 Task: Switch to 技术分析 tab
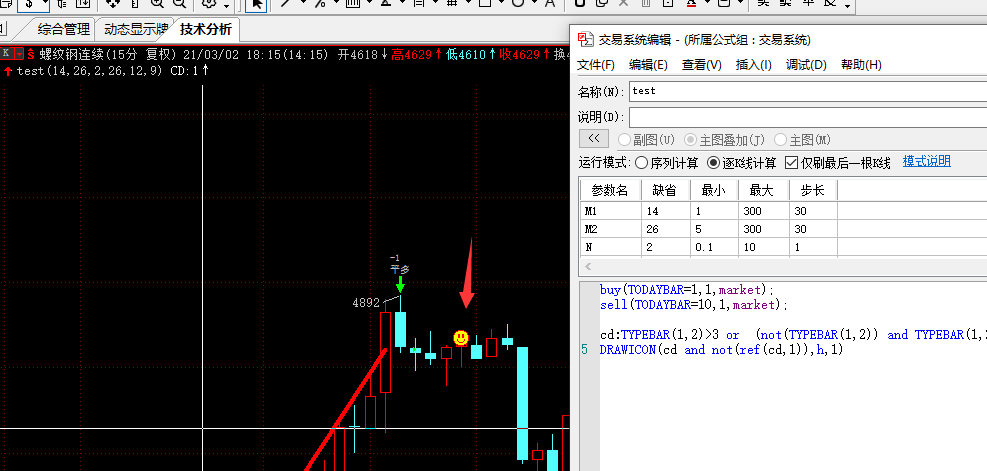pyautogui.click(x=205, y=29)
